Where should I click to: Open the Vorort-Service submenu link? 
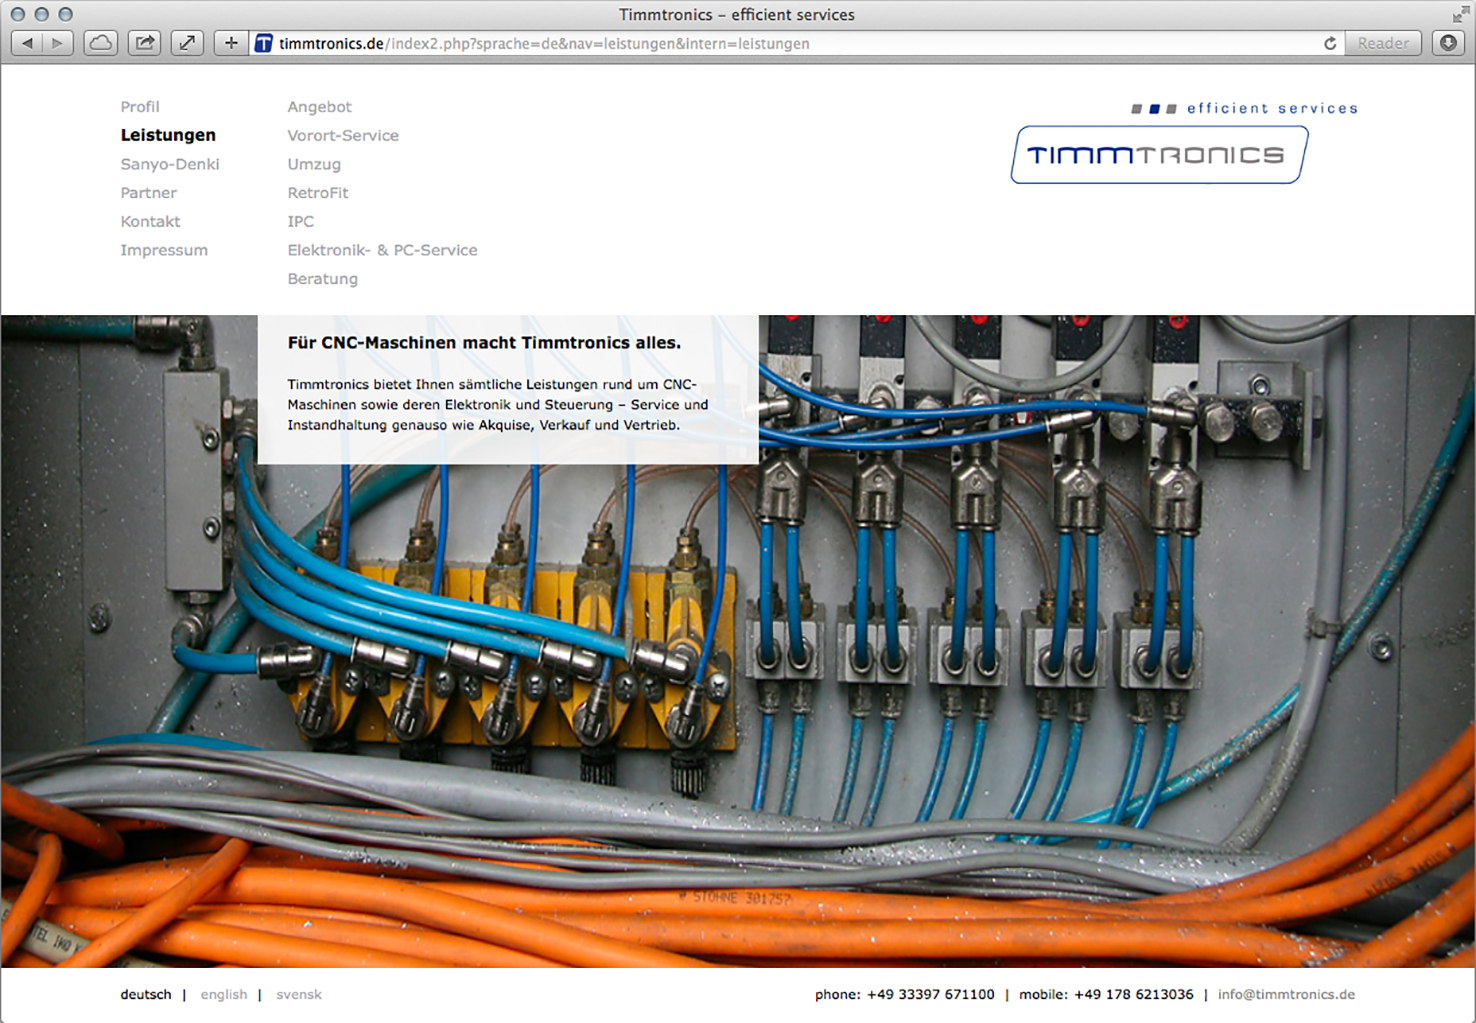coord(343,136)
